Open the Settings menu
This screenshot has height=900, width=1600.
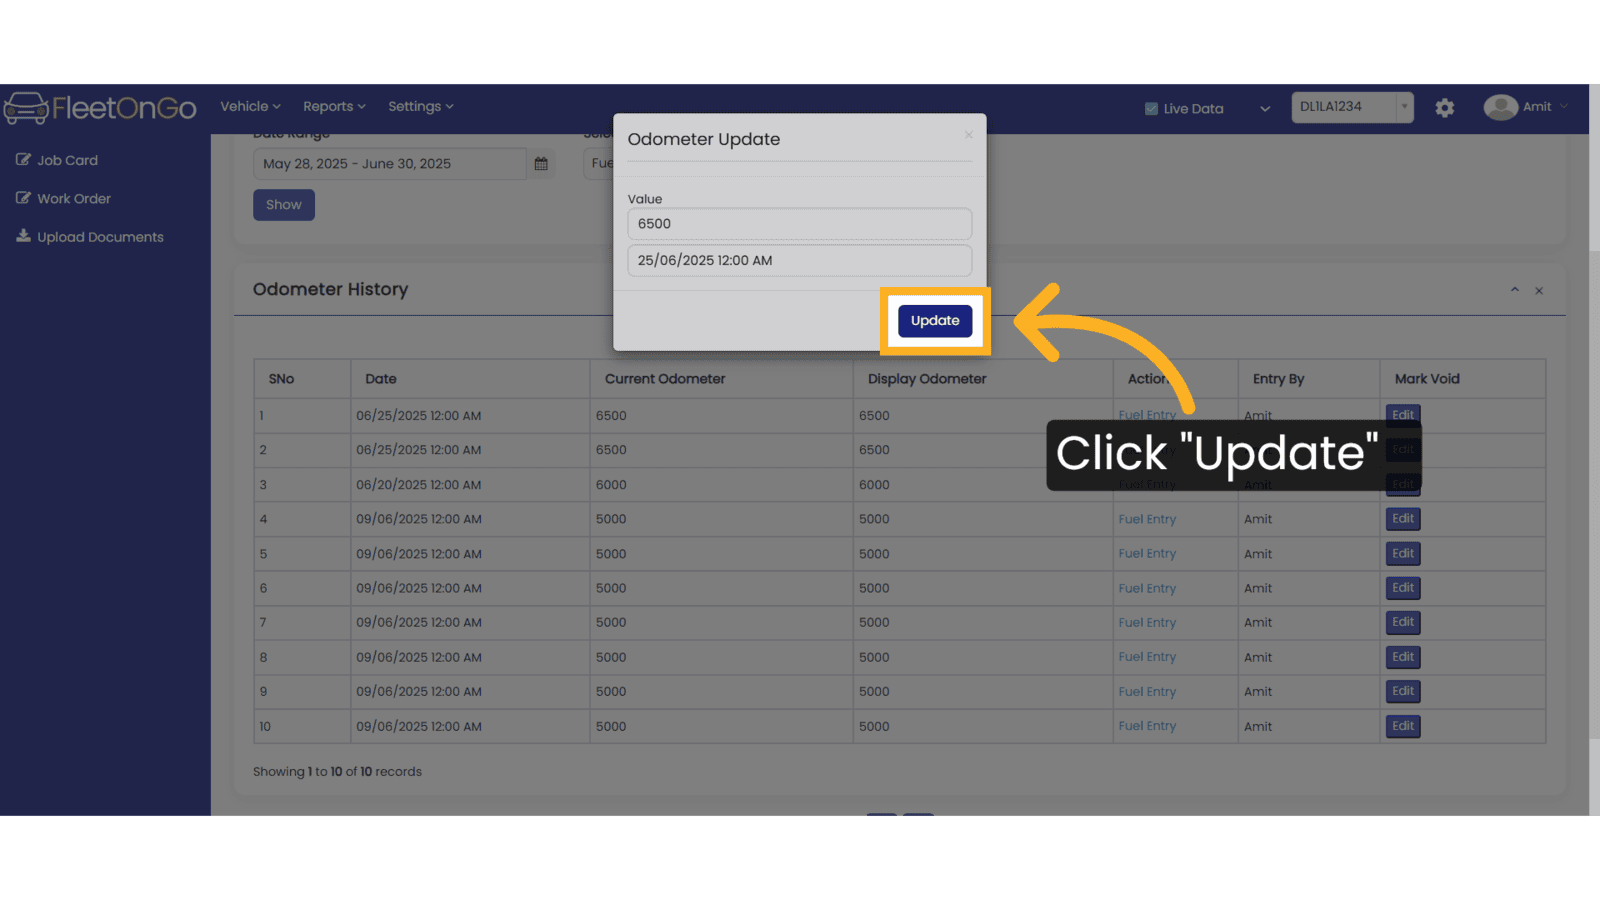(x=420, y=106)
